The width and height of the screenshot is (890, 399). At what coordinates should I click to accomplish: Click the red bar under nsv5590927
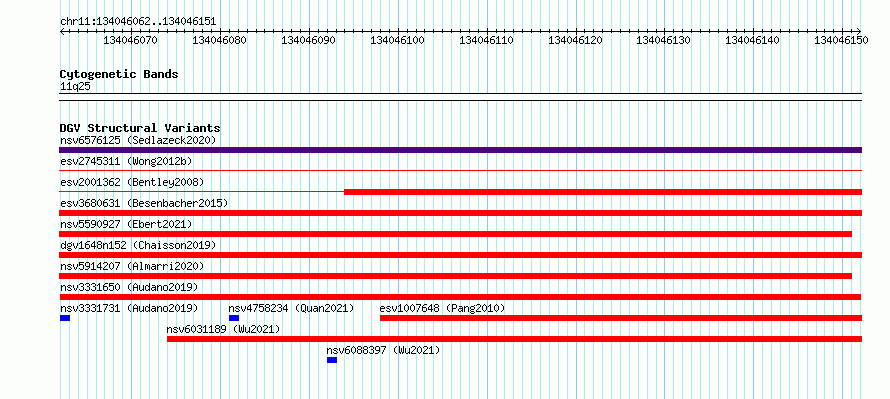[456, 234]
